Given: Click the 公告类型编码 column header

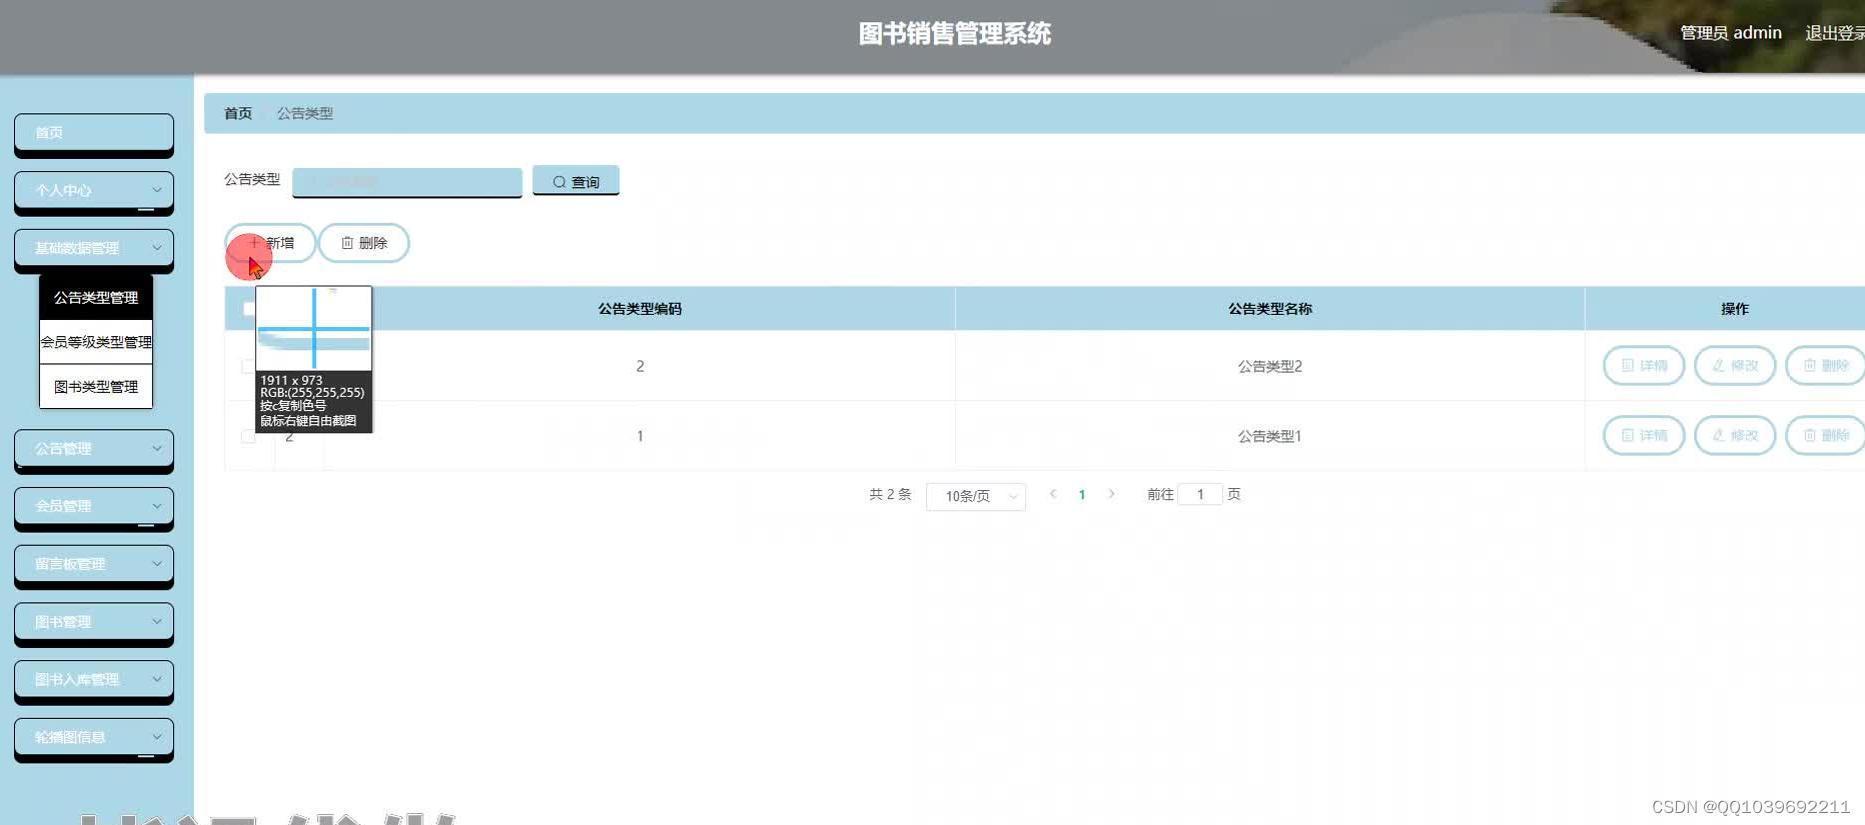Looking at the screenshot, I should (x=640, y=309).
